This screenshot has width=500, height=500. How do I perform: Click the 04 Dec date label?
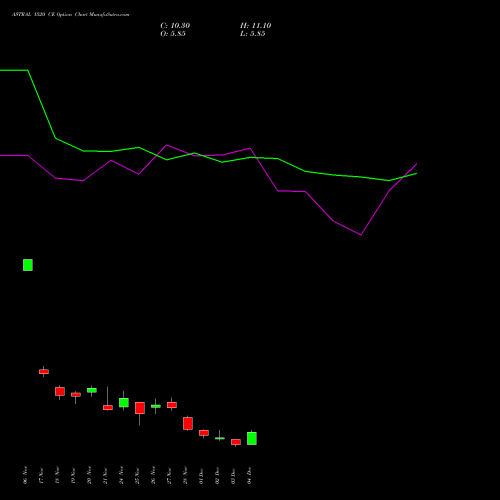tap(250, 475)
